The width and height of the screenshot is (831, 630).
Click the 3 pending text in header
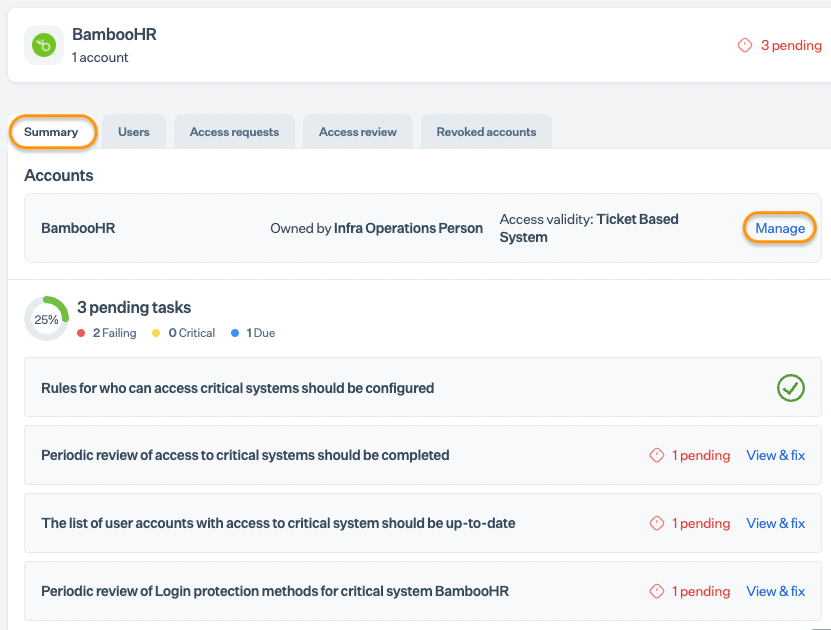tap(791, 46)
